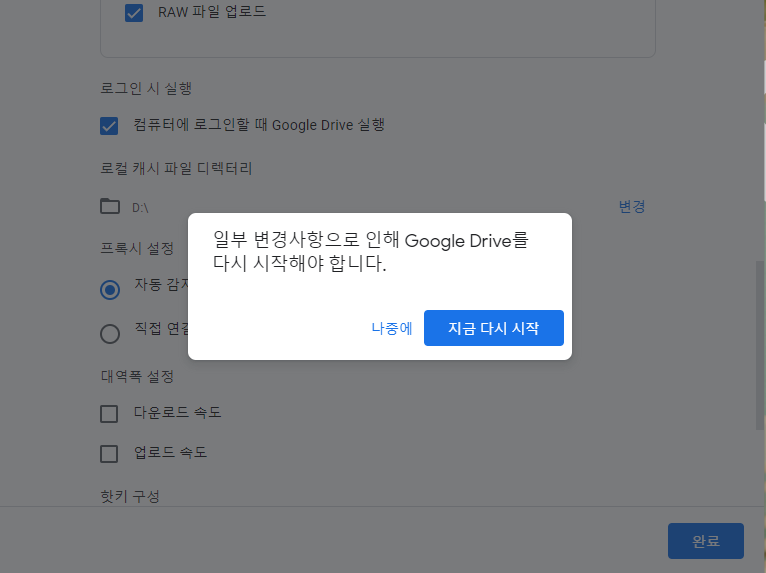Choose 나중에 to restart later

click(x=392, y=328)
